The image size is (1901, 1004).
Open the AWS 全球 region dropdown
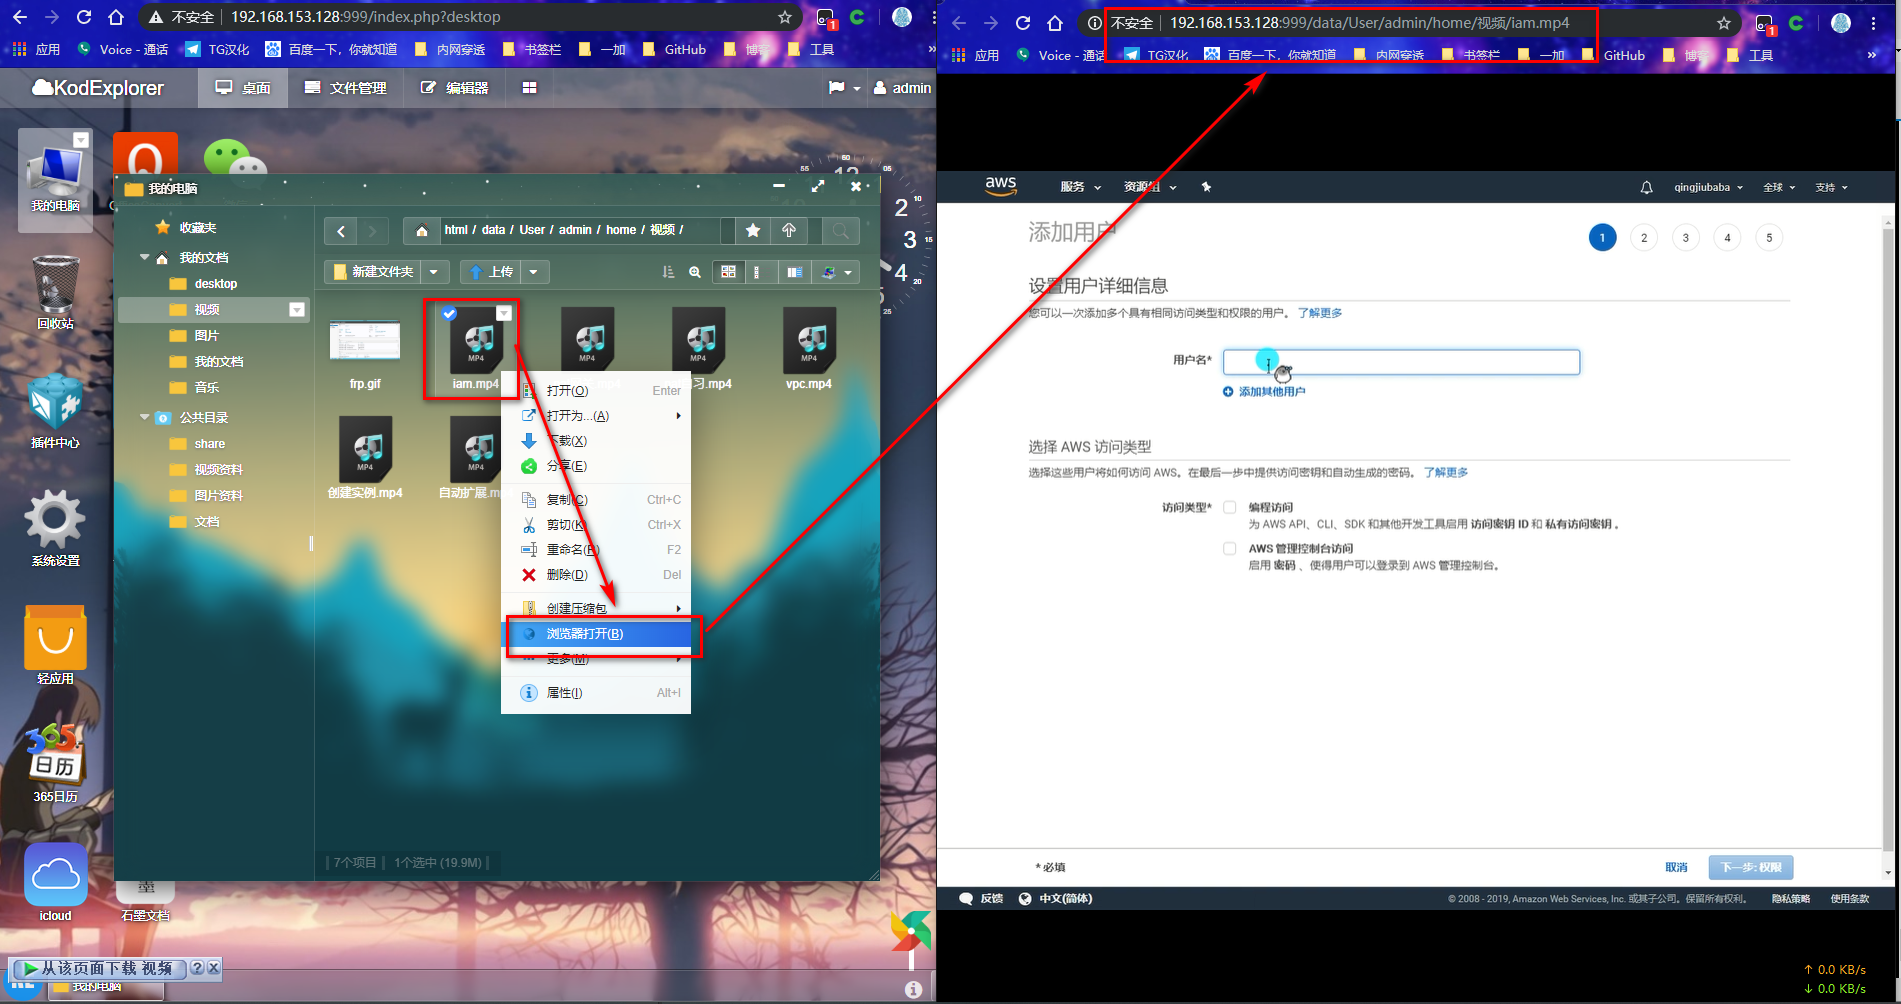(1779, 187)
